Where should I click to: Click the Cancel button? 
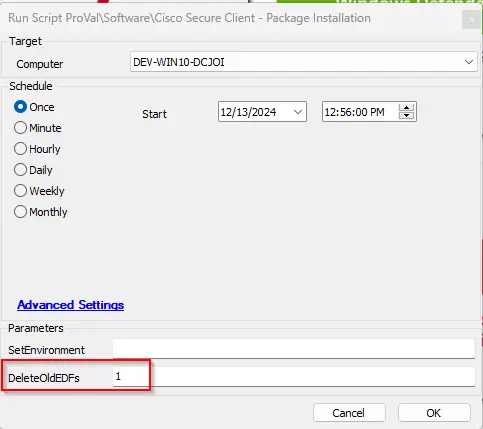349,413
